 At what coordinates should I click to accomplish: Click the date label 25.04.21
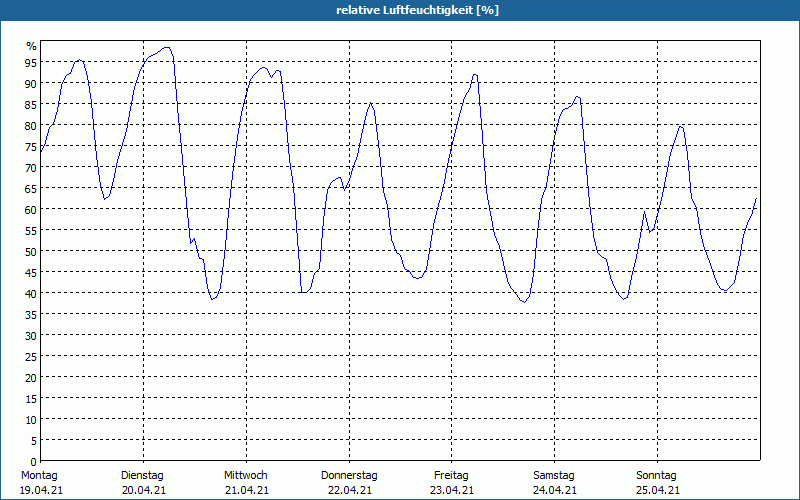point(657,490)
